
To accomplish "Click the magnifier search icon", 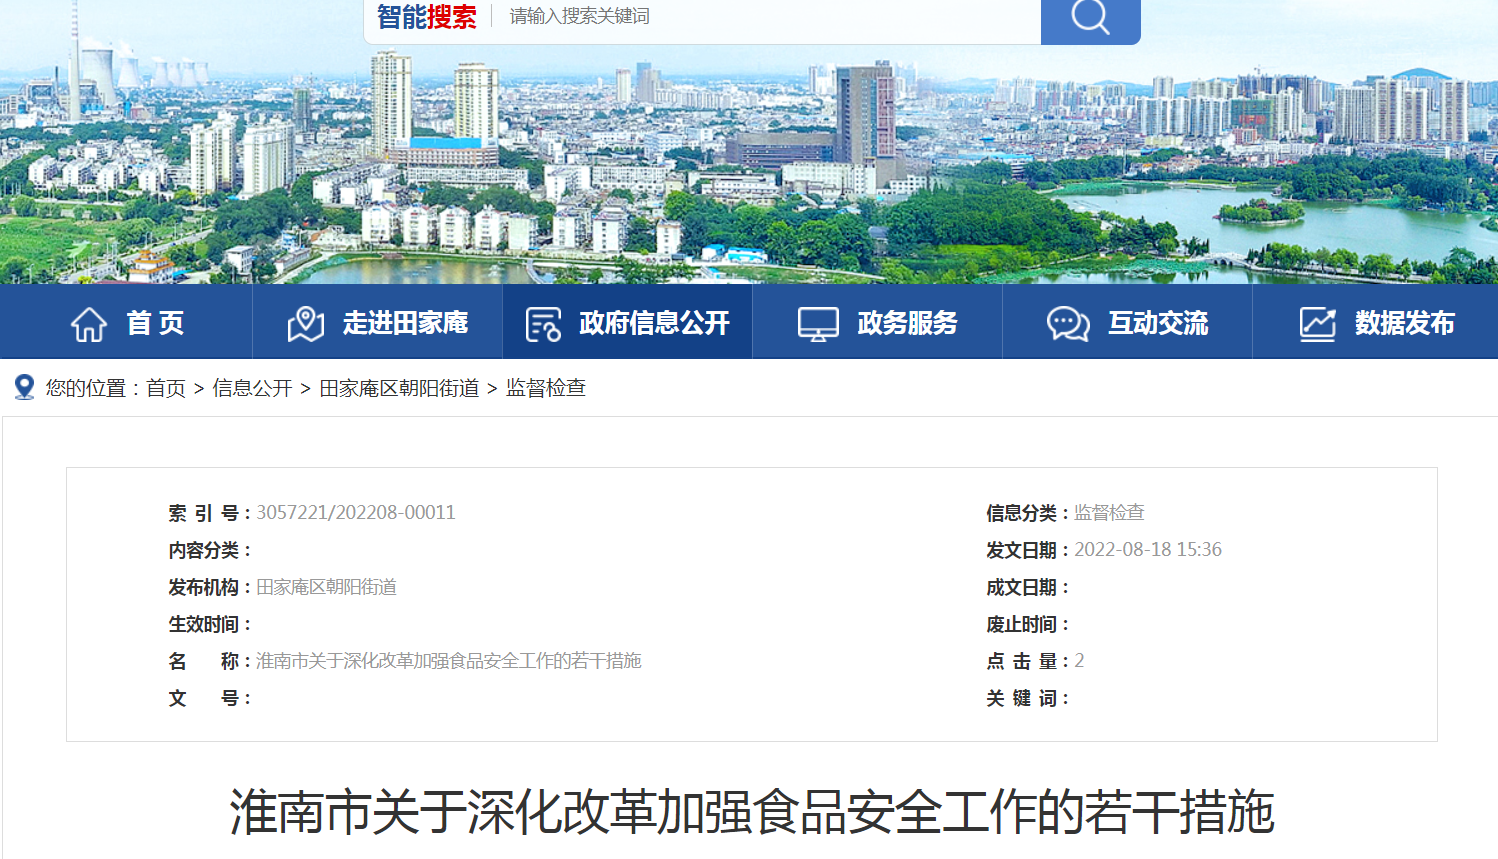I will (1089, 18).
